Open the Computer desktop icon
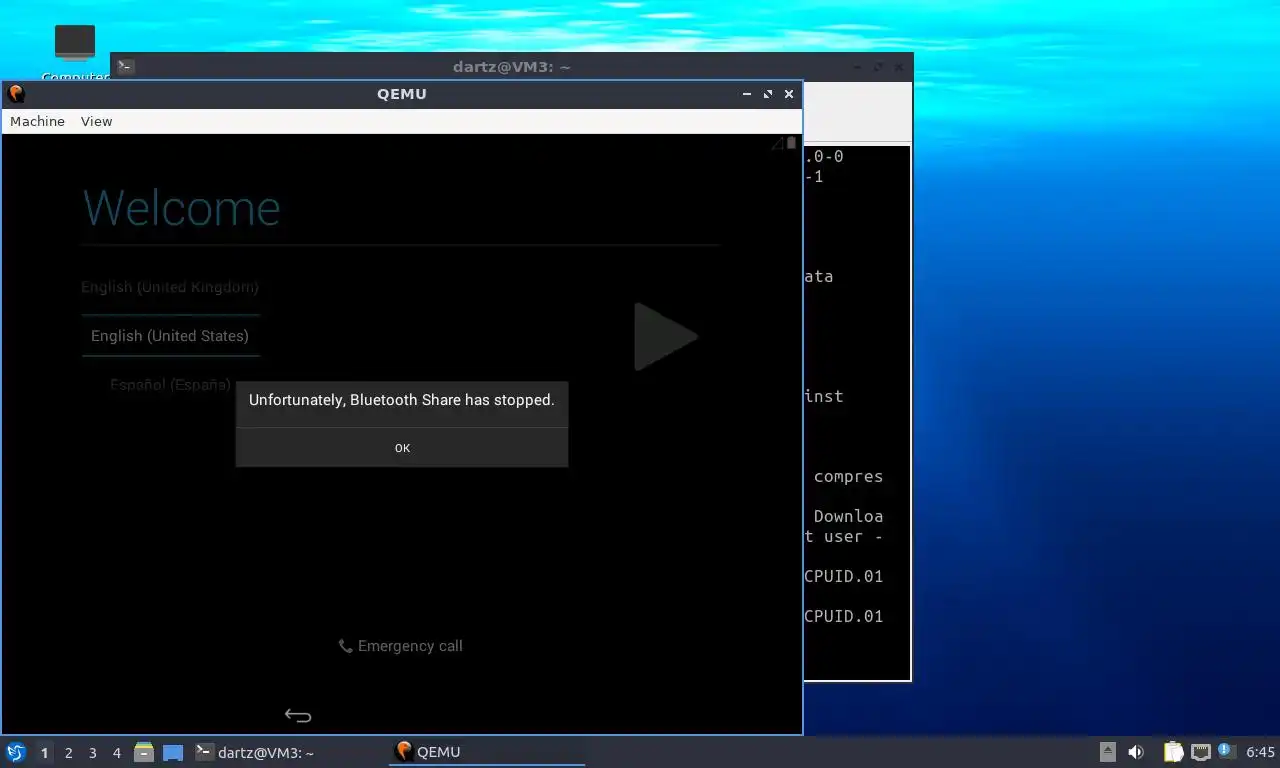This screenshot has height=768, width=1280. tap(75, 52)
